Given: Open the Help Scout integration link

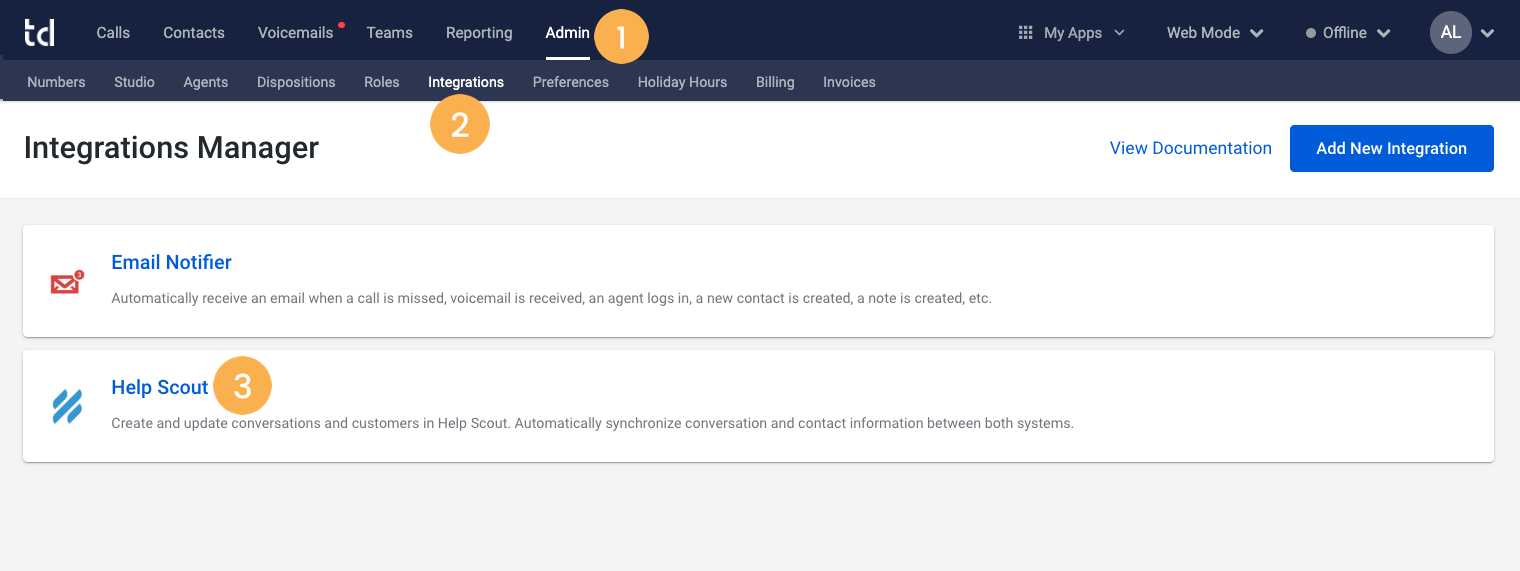Looking at the screenshot, I should [160, 387].
